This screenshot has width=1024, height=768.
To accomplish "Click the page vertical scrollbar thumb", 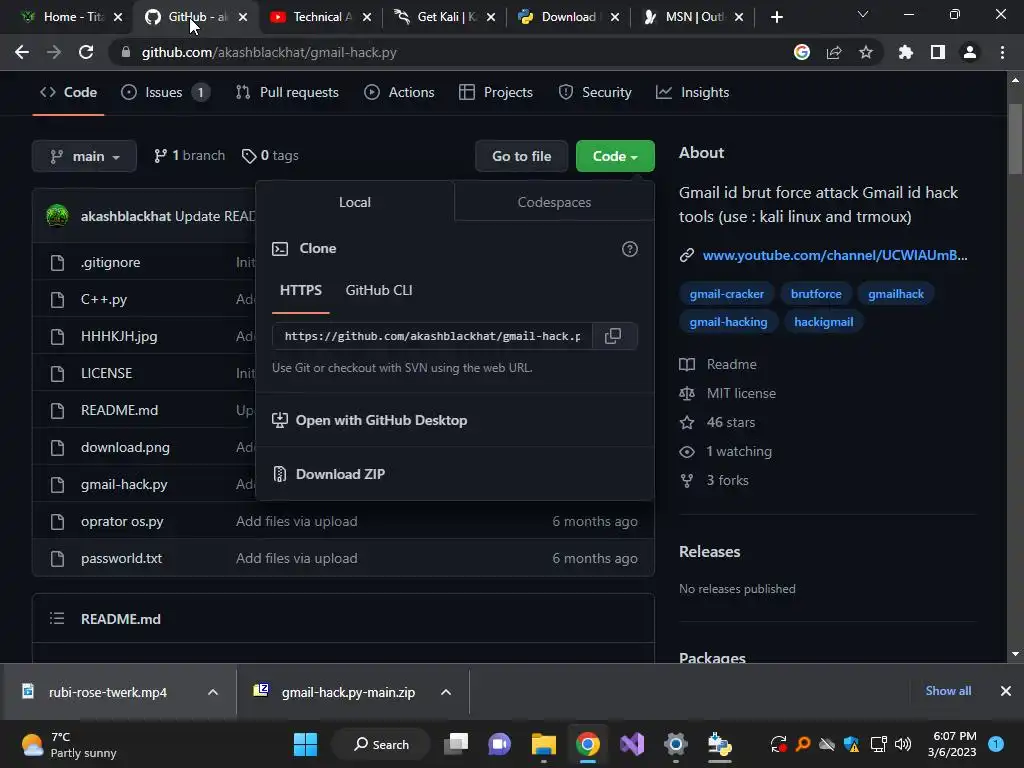I will pos(1015,138).
